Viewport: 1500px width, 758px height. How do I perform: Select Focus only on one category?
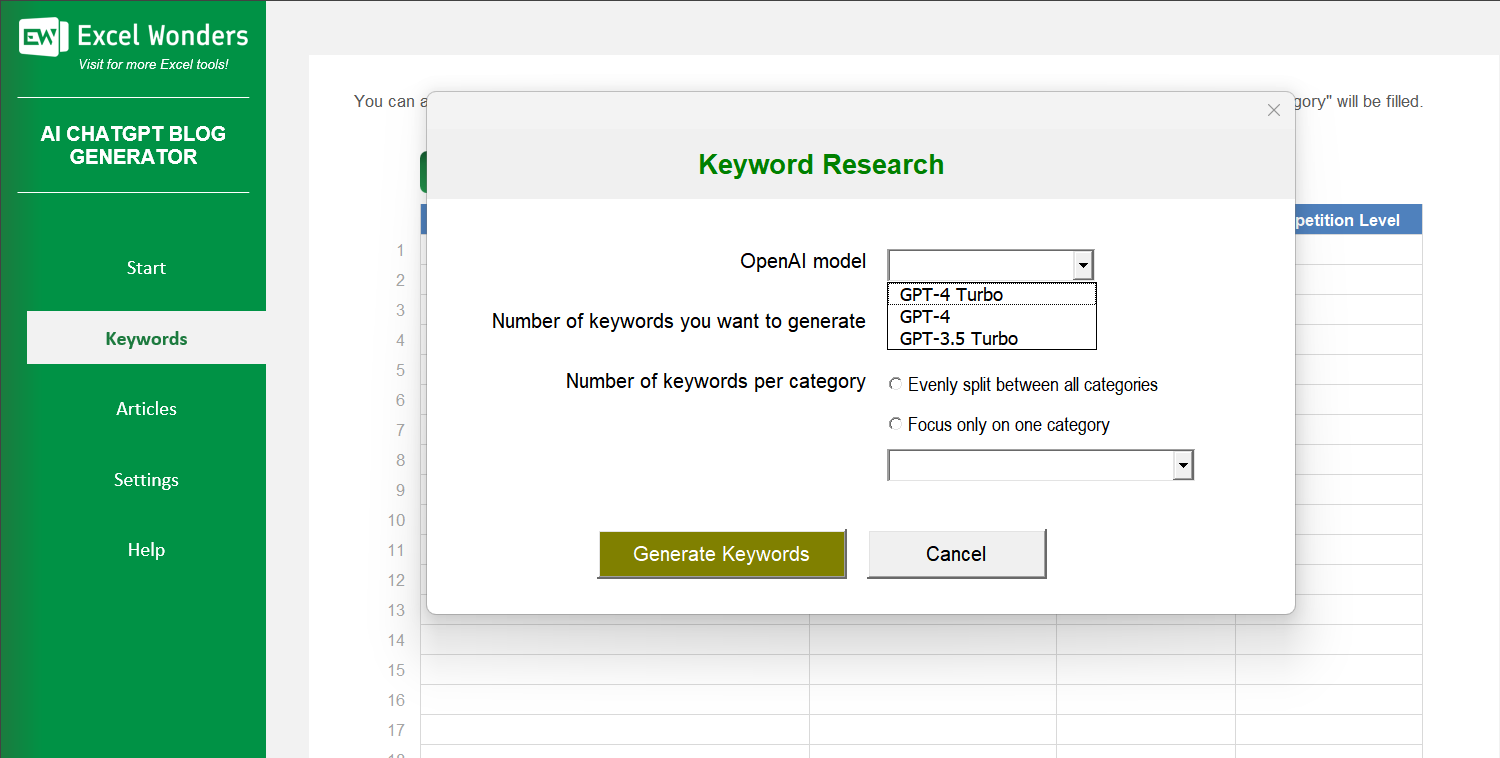pyautogui.click(x=895, y=423)
